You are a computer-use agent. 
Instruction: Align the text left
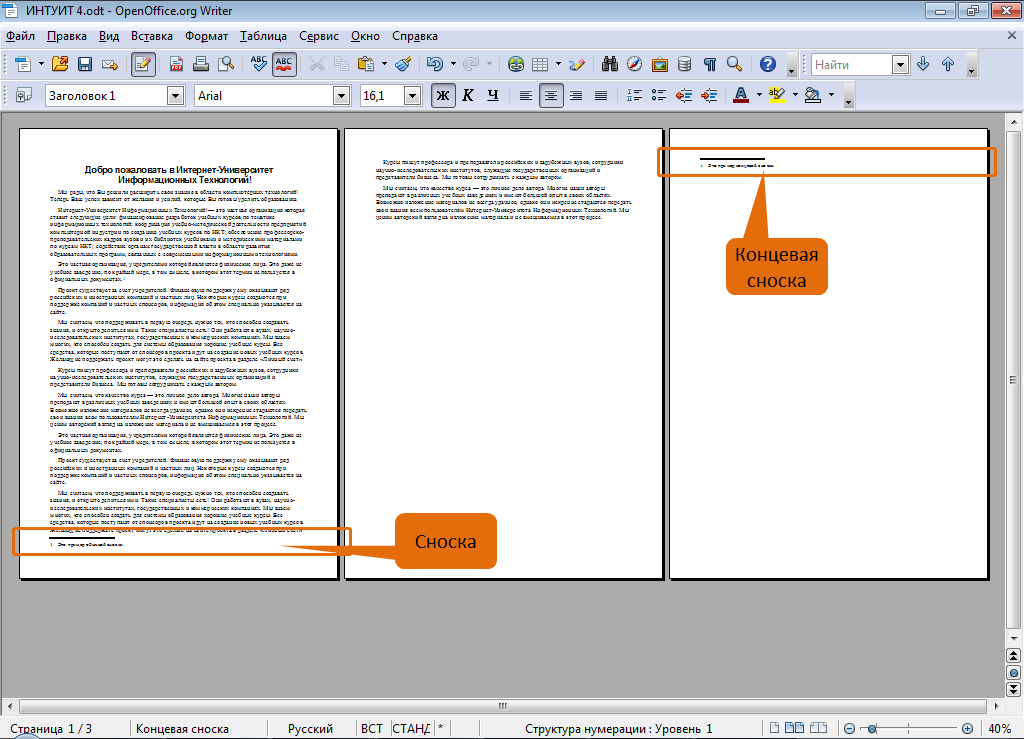[526, 96]
